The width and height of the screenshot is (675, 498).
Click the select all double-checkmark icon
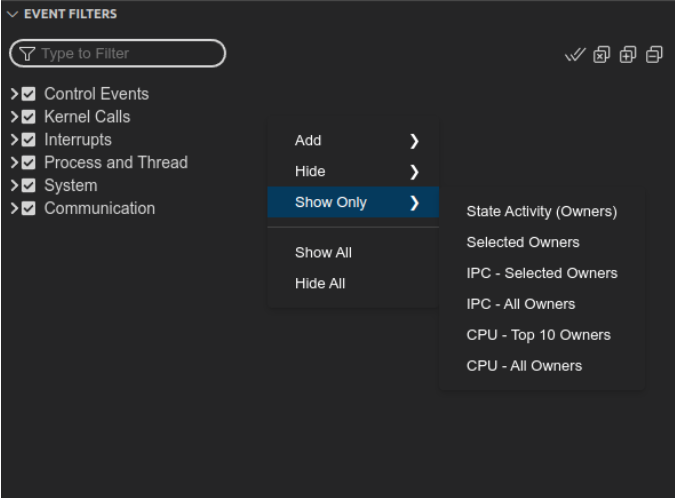click(x=575, y=55)
